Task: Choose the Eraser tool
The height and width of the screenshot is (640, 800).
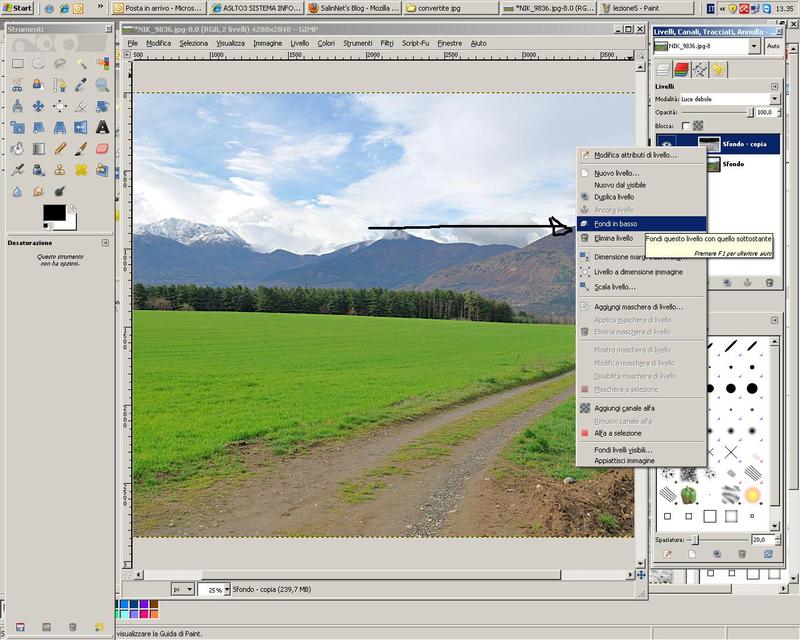Action: [102, 148]
